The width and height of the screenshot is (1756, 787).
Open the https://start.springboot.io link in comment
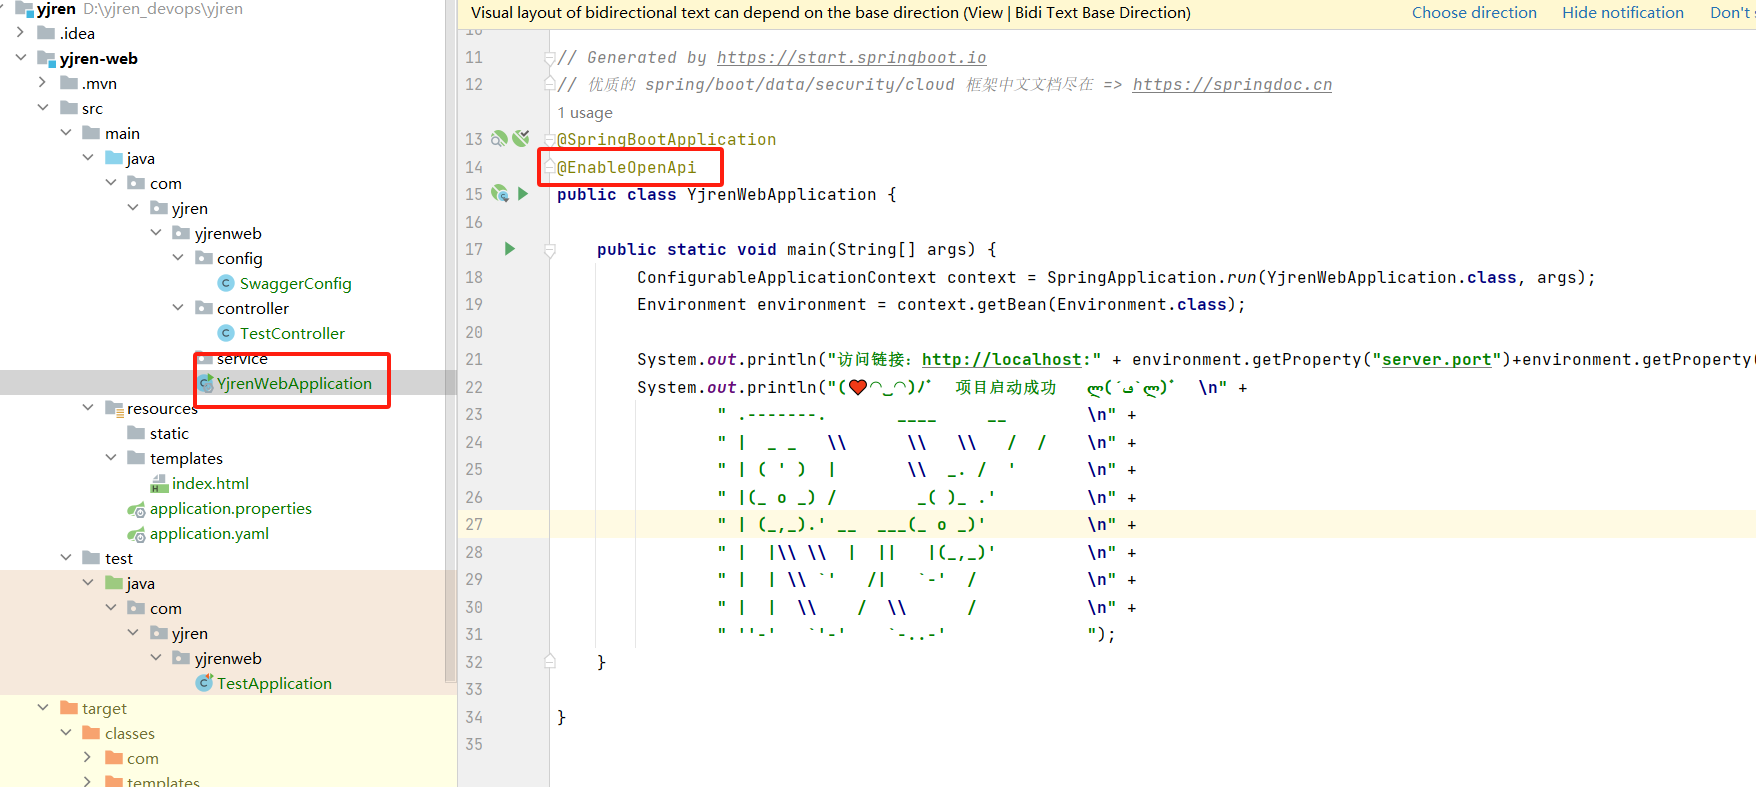(851, 58)
